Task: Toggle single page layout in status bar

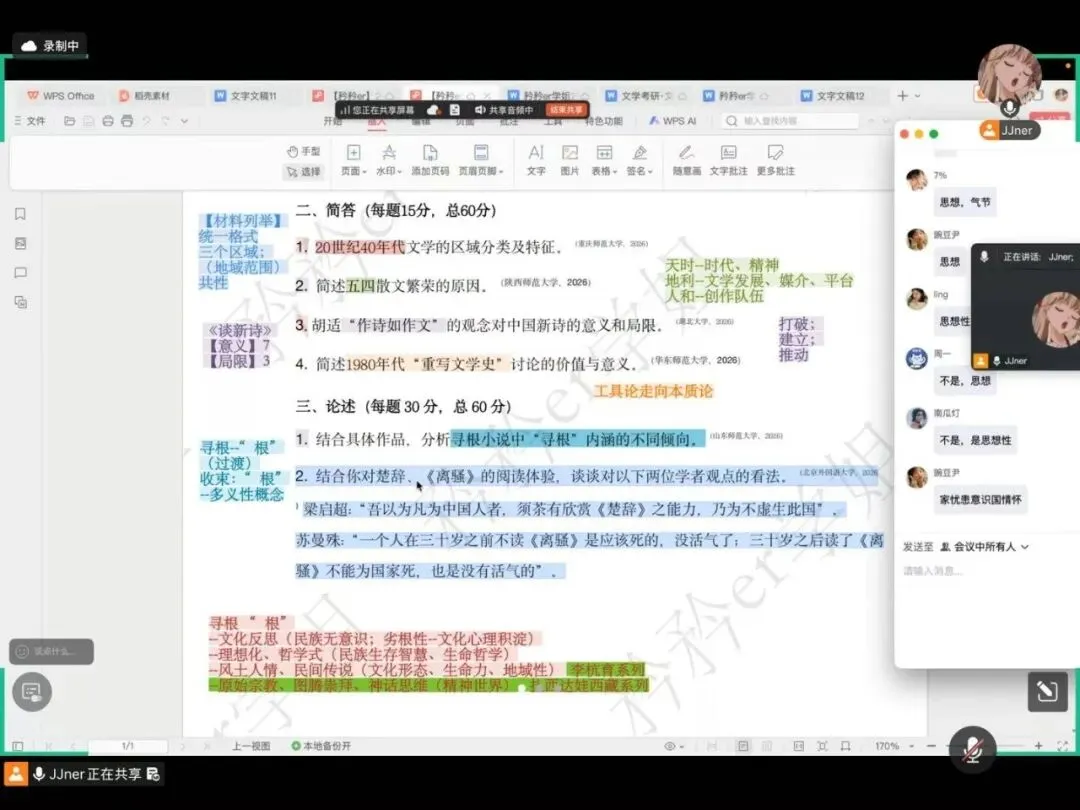Action: tap(743, 746)
